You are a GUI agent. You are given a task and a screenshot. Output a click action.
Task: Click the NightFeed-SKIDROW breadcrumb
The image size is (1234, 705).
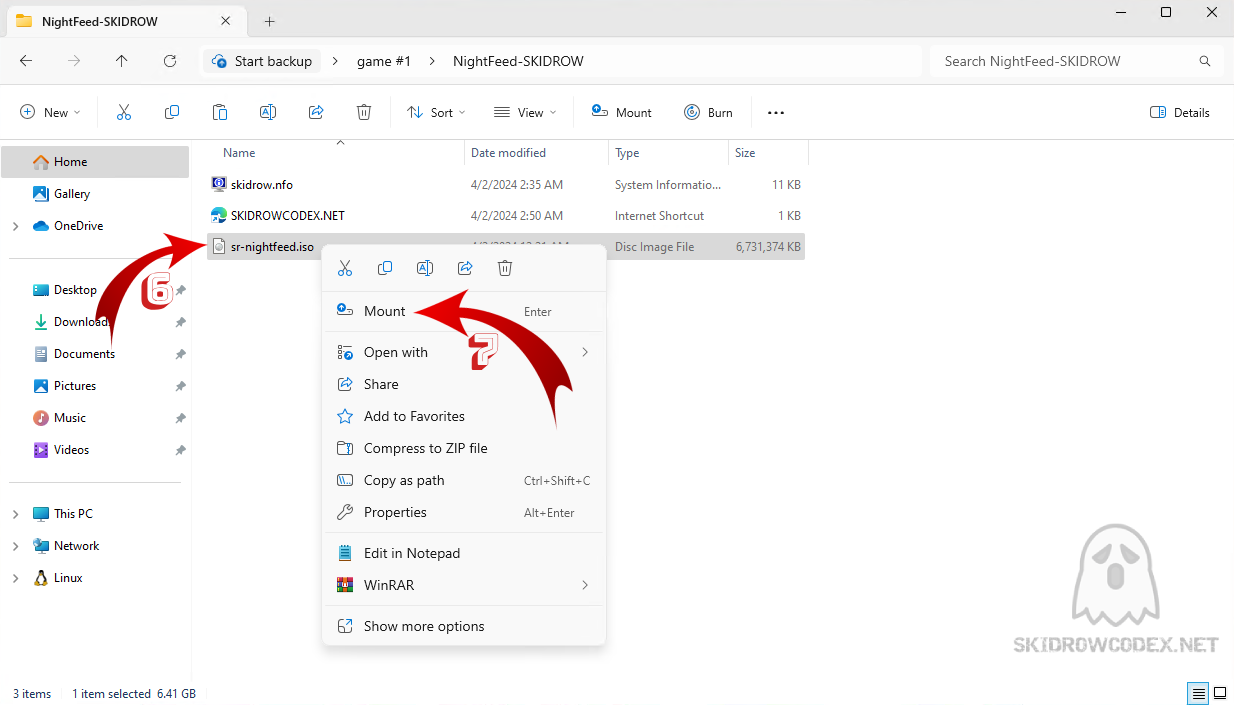(518, 61)
